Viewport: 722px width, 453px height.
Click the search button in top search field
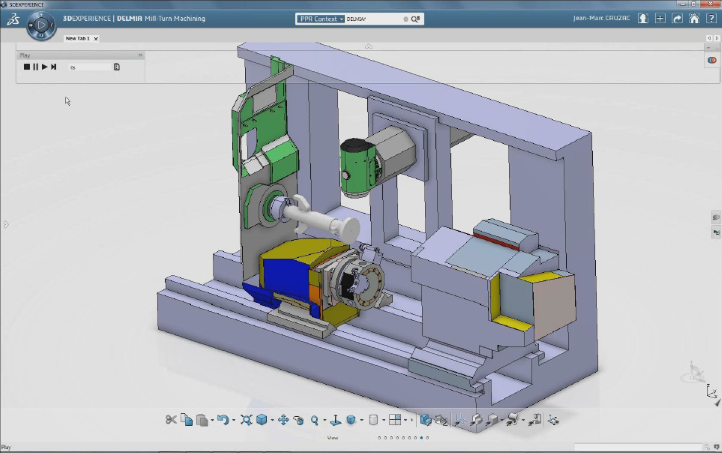click(x=414, y=18)
